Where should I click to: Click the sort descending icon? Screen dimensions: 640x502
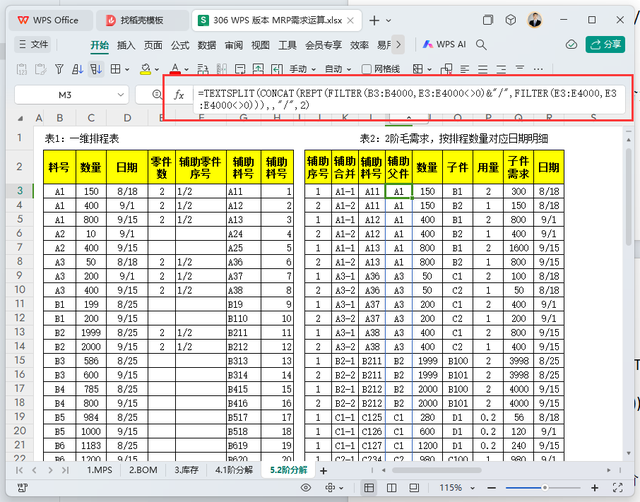pos(96,69)
